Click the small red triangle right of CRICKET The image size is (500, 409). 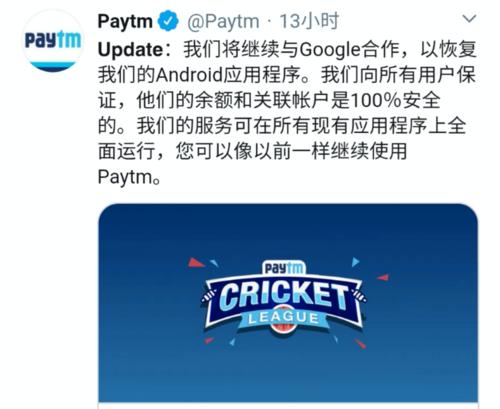(383, 277)
